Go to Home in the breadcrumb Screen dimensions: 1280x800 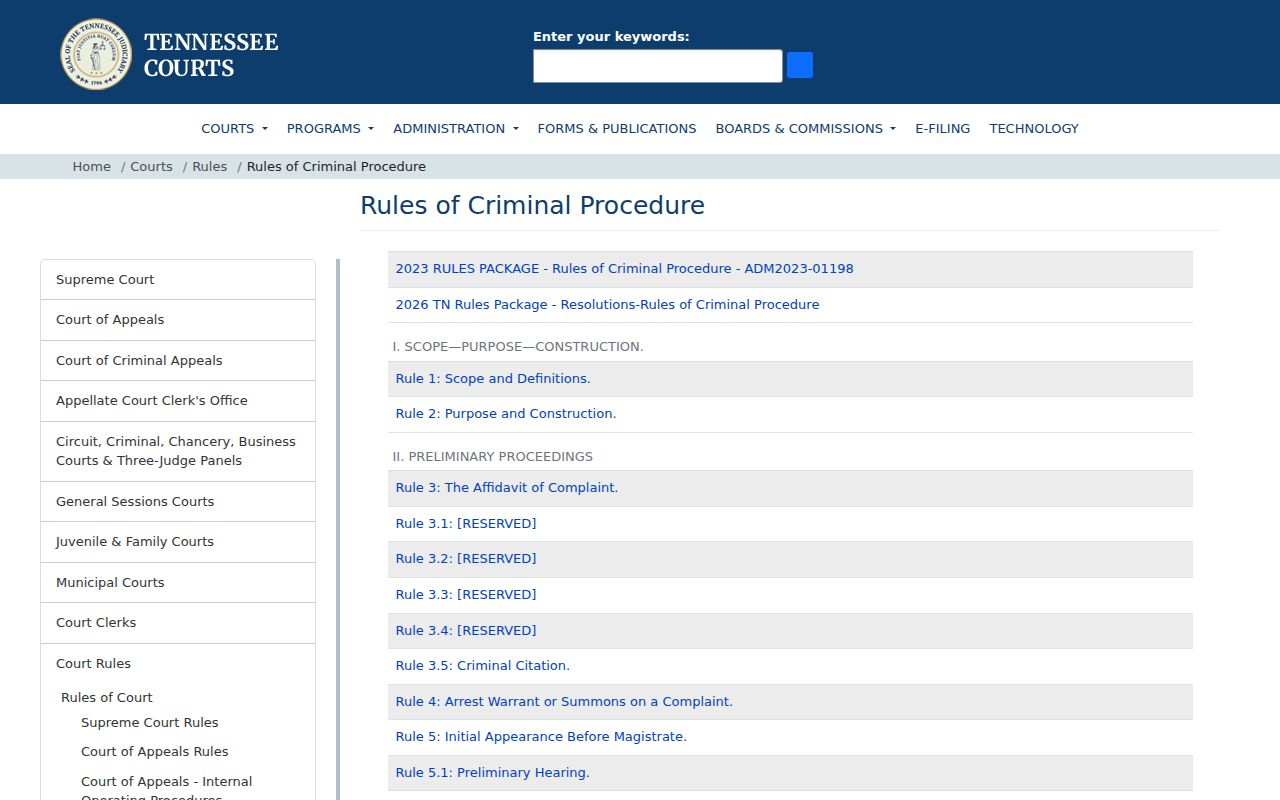click(92, 167)
